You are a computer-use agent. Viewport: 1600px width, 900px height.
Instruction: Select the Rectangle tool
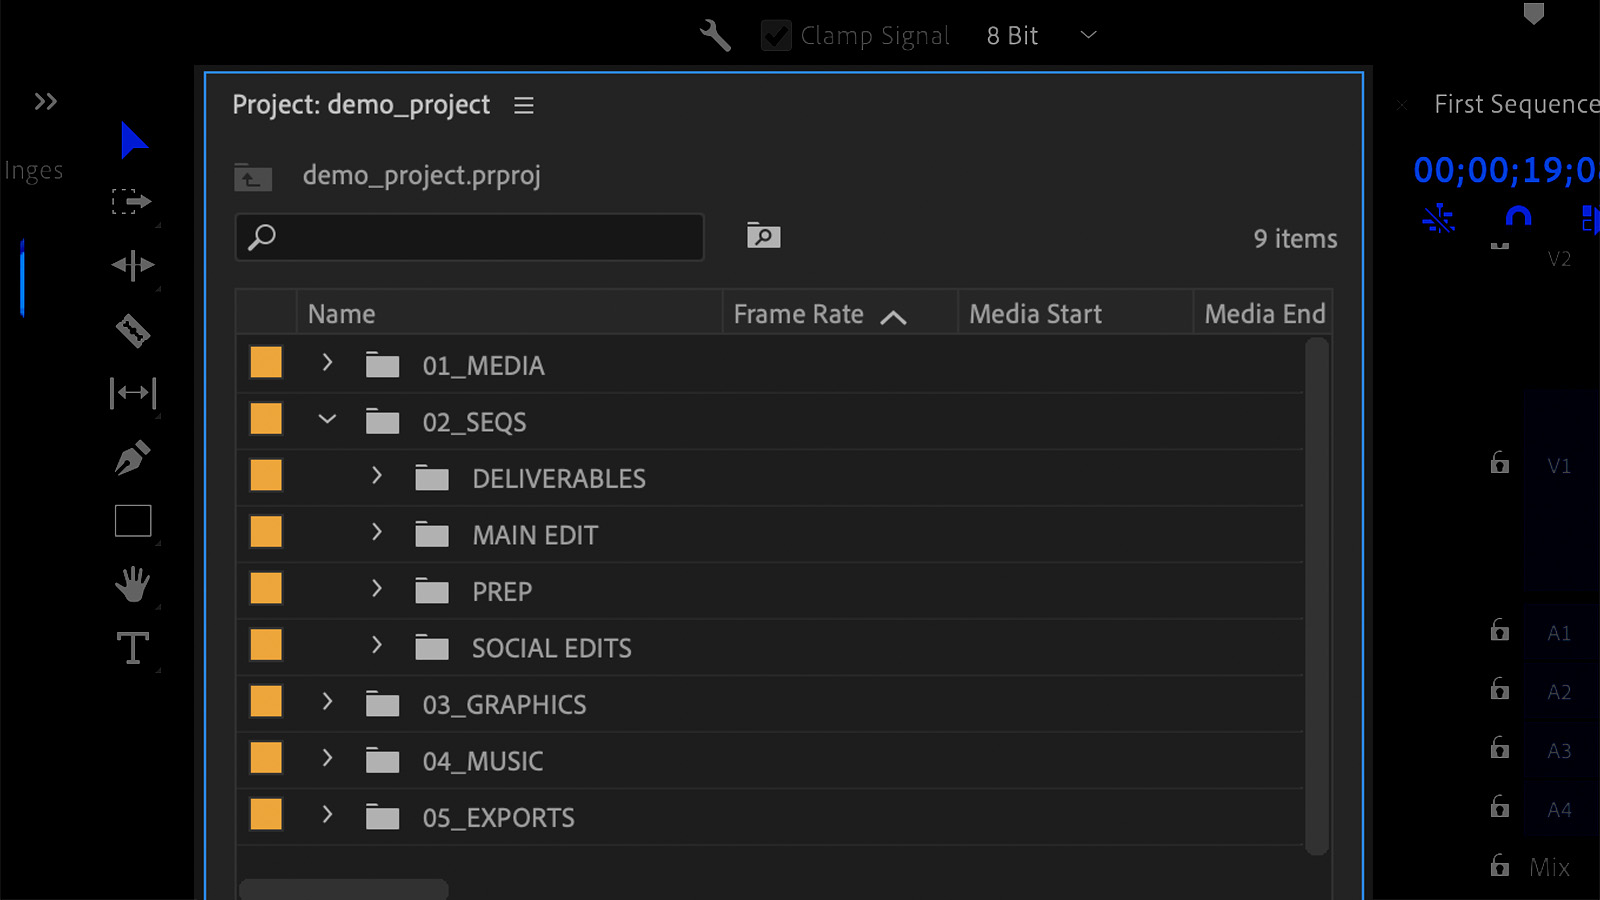133,521
